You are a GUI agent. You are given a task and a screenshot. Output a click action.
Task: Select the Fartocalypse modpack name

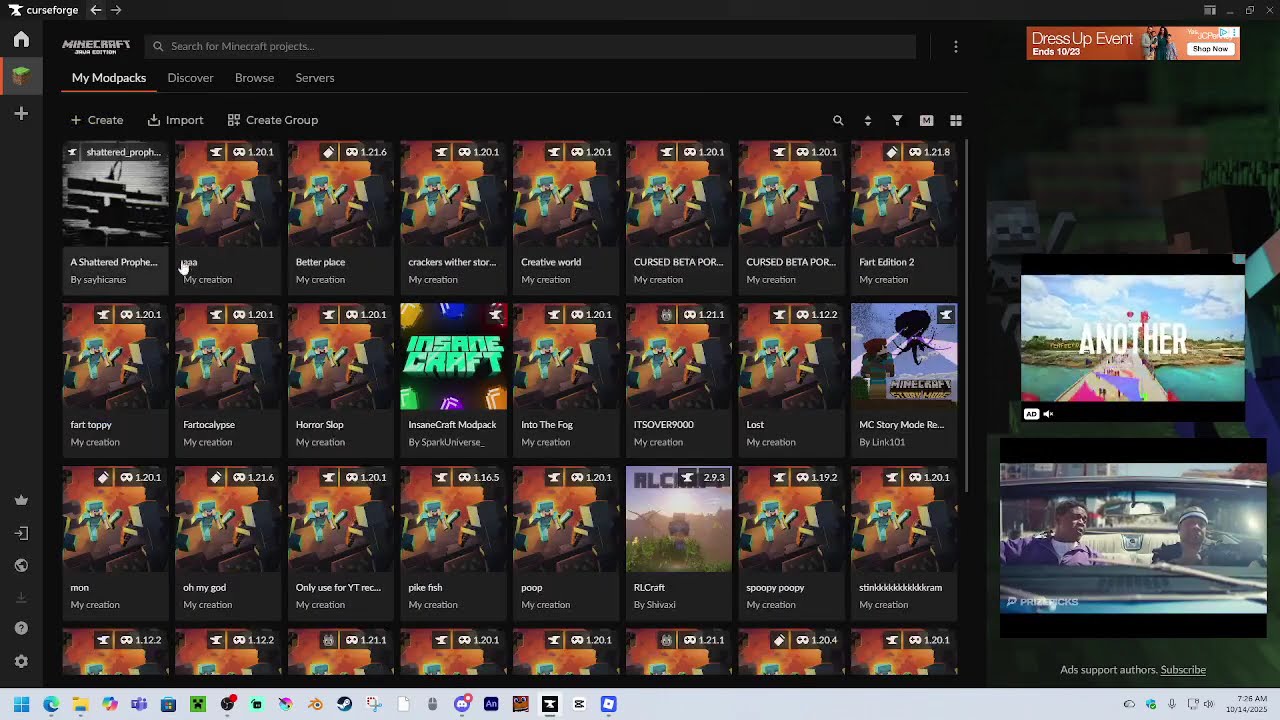point(209,425)
